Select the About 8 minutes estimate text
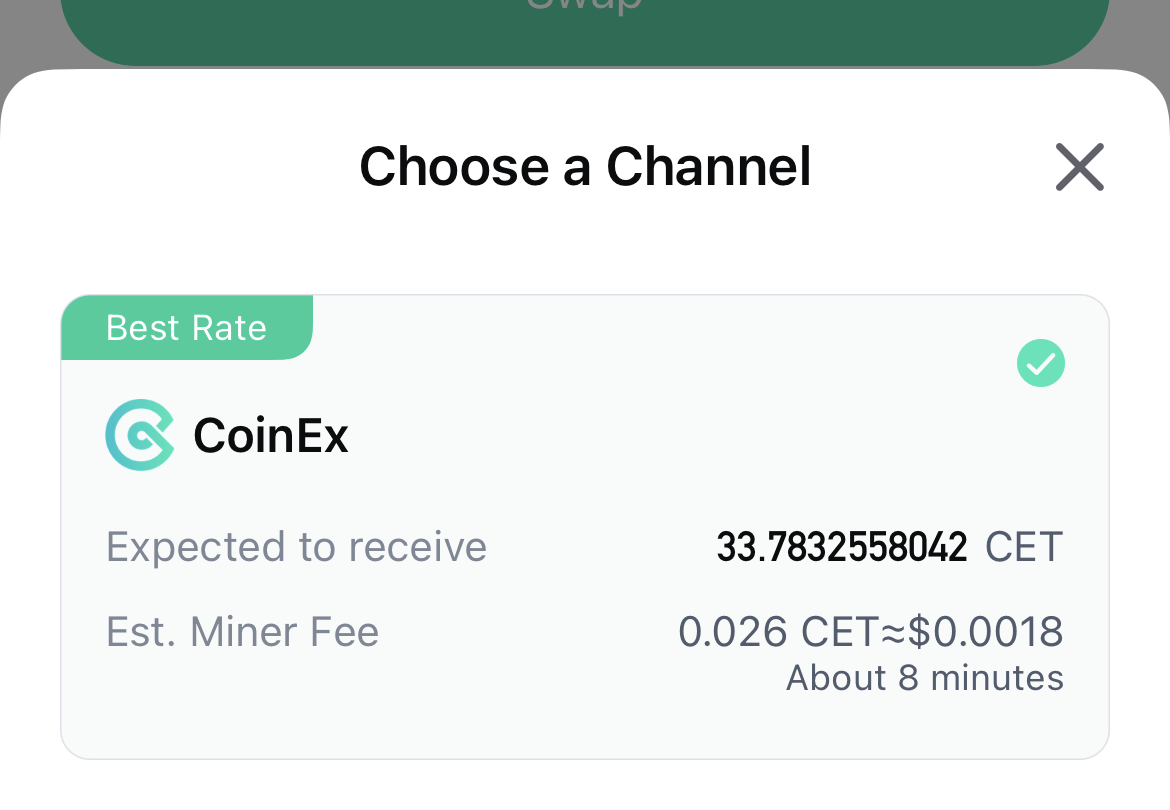 point(923,678)
